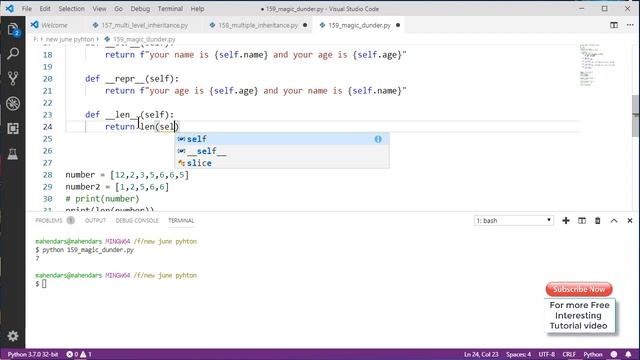Click 'python 159_magic_dunder.py' terminal command

pyautogui.click(x=88, y=250)
